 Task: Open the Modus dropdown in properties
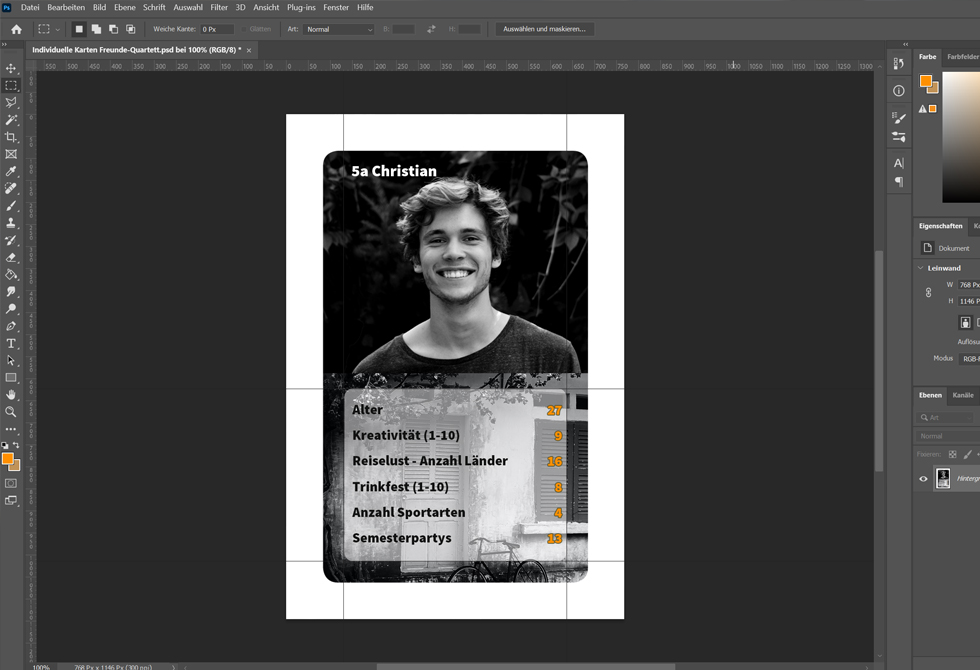point(969,359)
